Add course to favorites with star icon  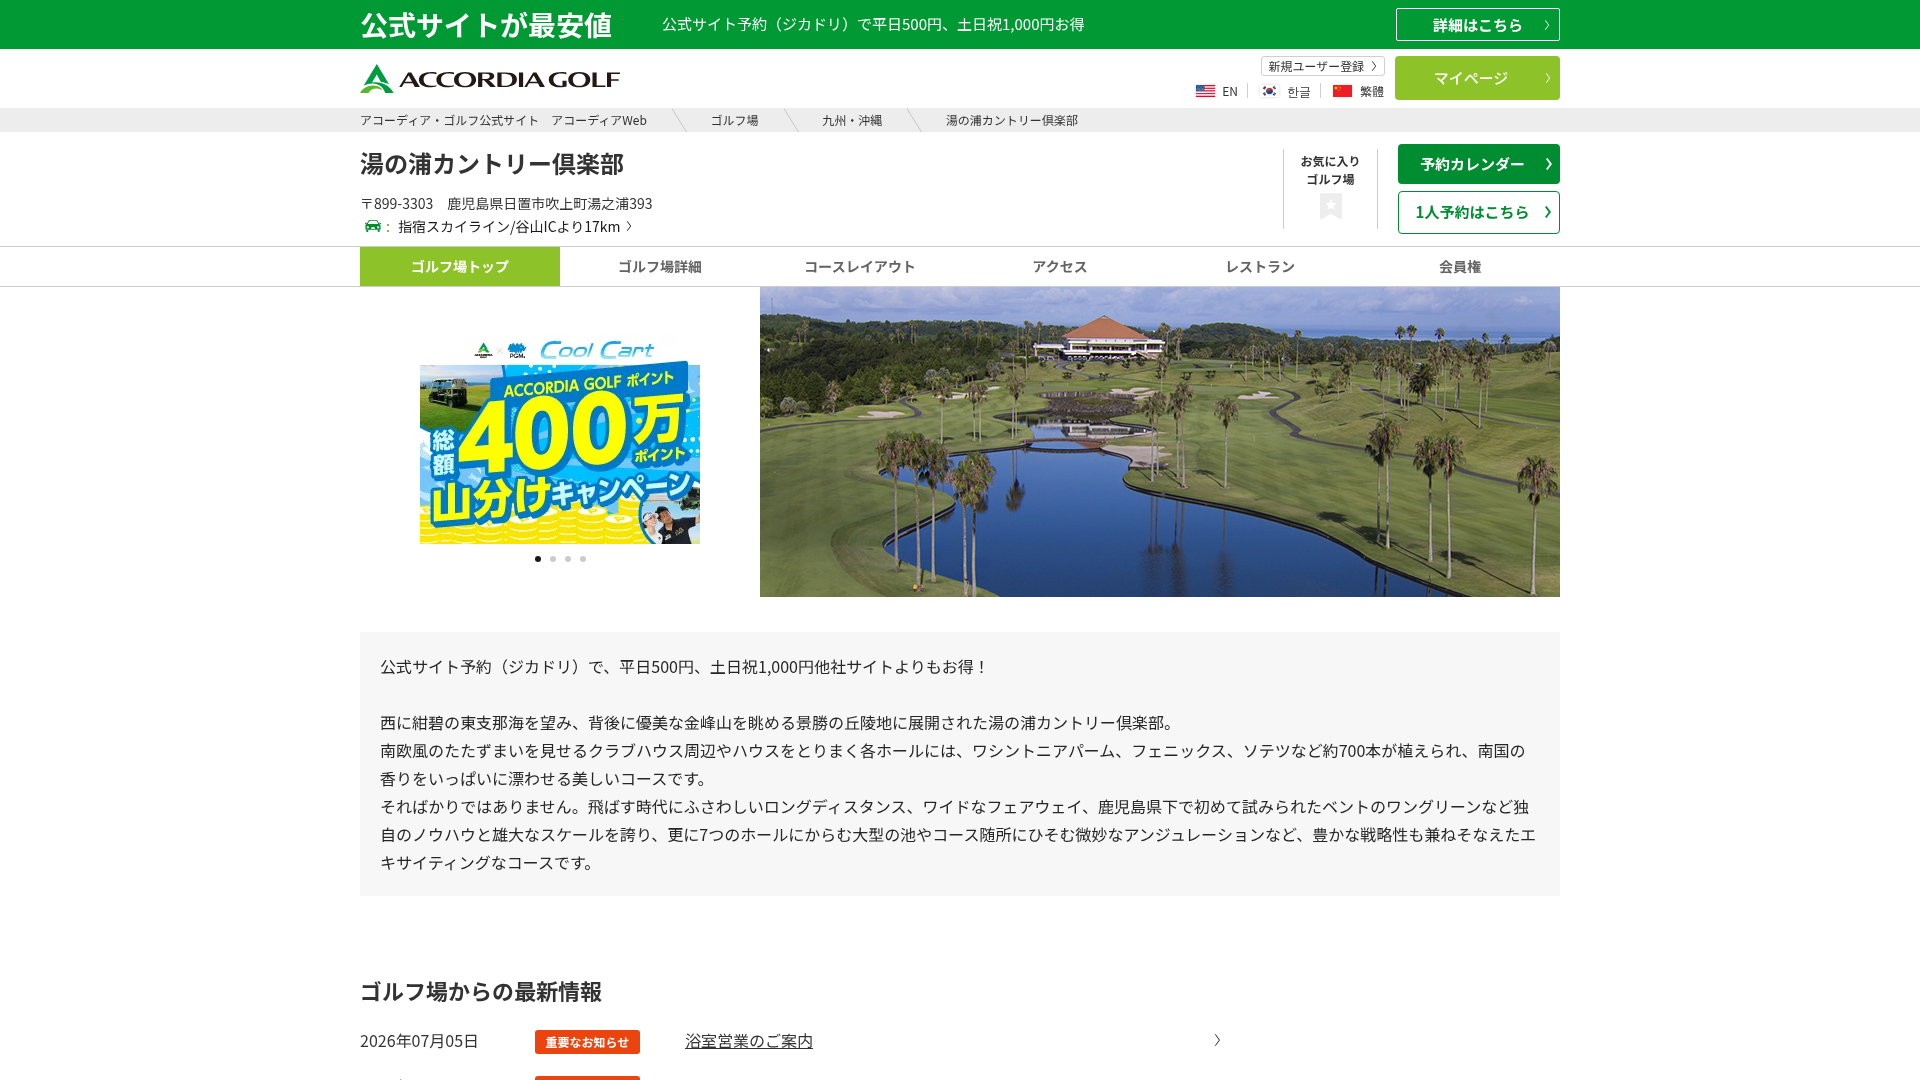tap(1330, 206)
